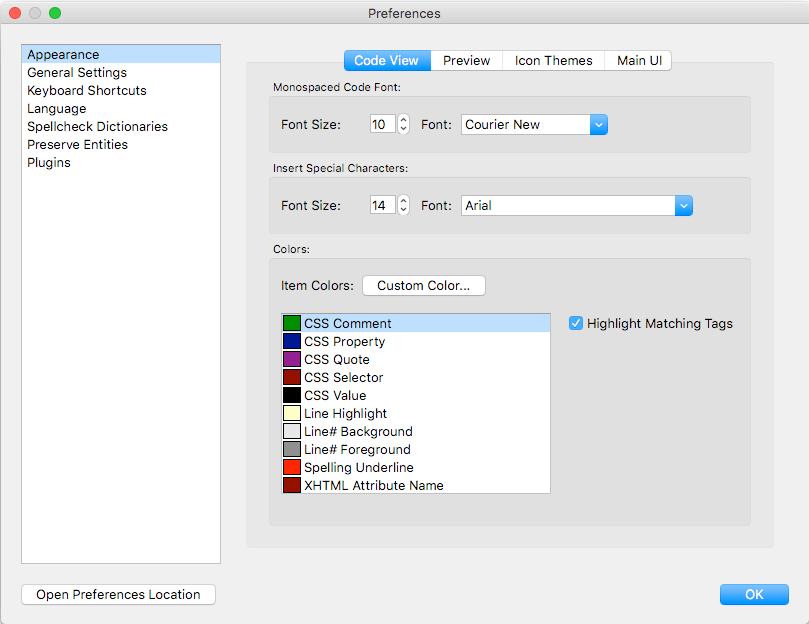Select Language in the sidebar
The image size is (809, 624).
121,108
